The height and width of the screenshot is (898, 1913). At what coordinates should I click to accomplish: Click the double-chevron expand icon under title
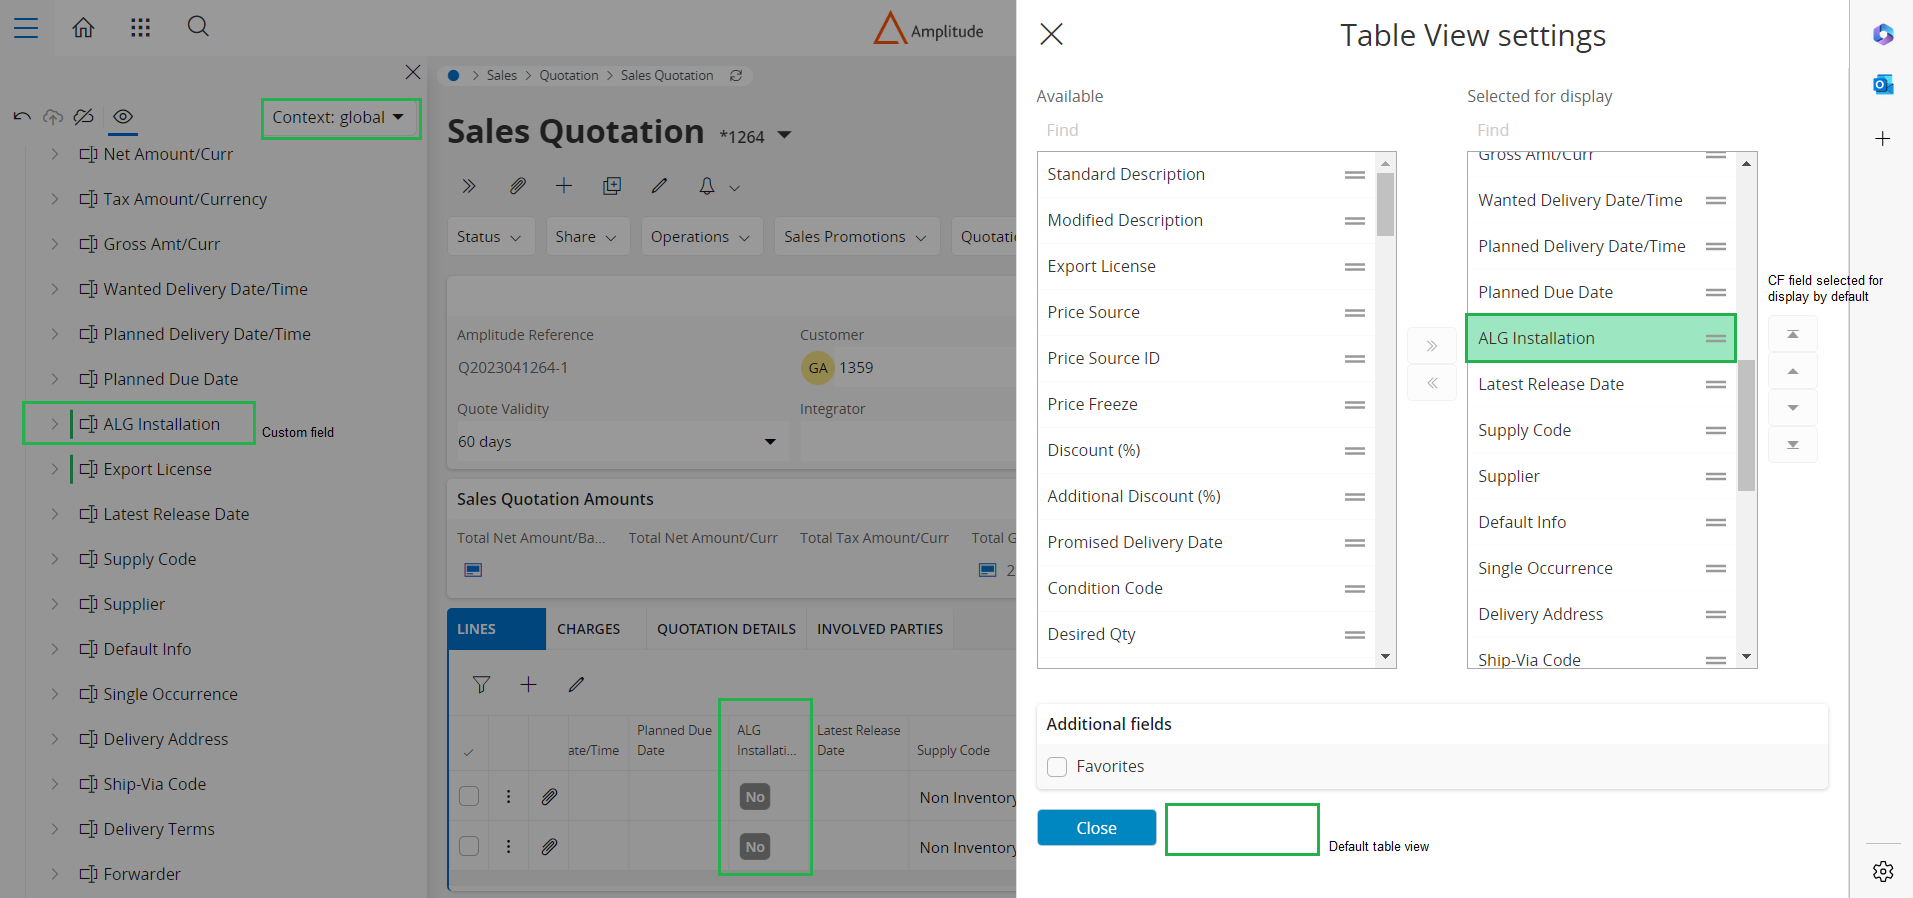[x=469, y=186]
